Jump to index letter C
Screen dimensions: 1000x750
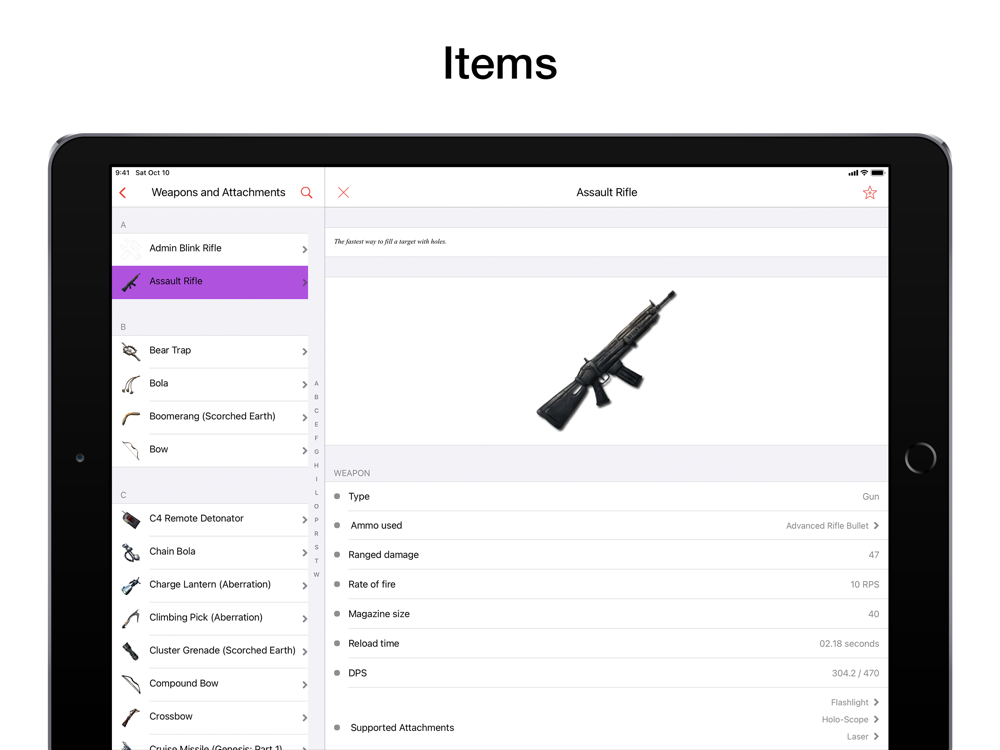[316, 411]
